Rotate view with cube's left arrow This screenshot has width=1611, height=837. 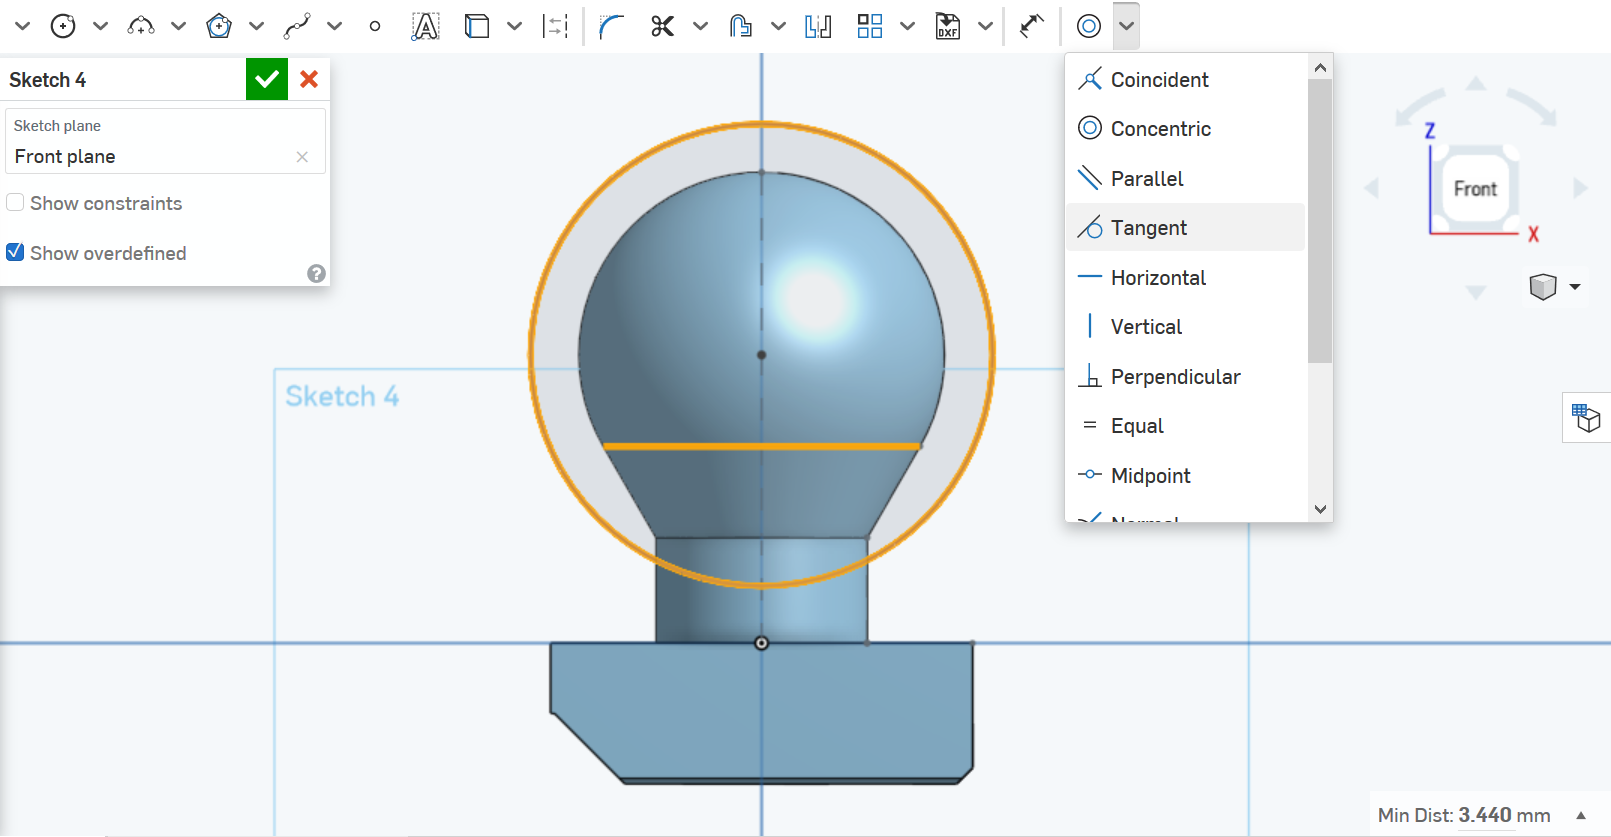1371,188
